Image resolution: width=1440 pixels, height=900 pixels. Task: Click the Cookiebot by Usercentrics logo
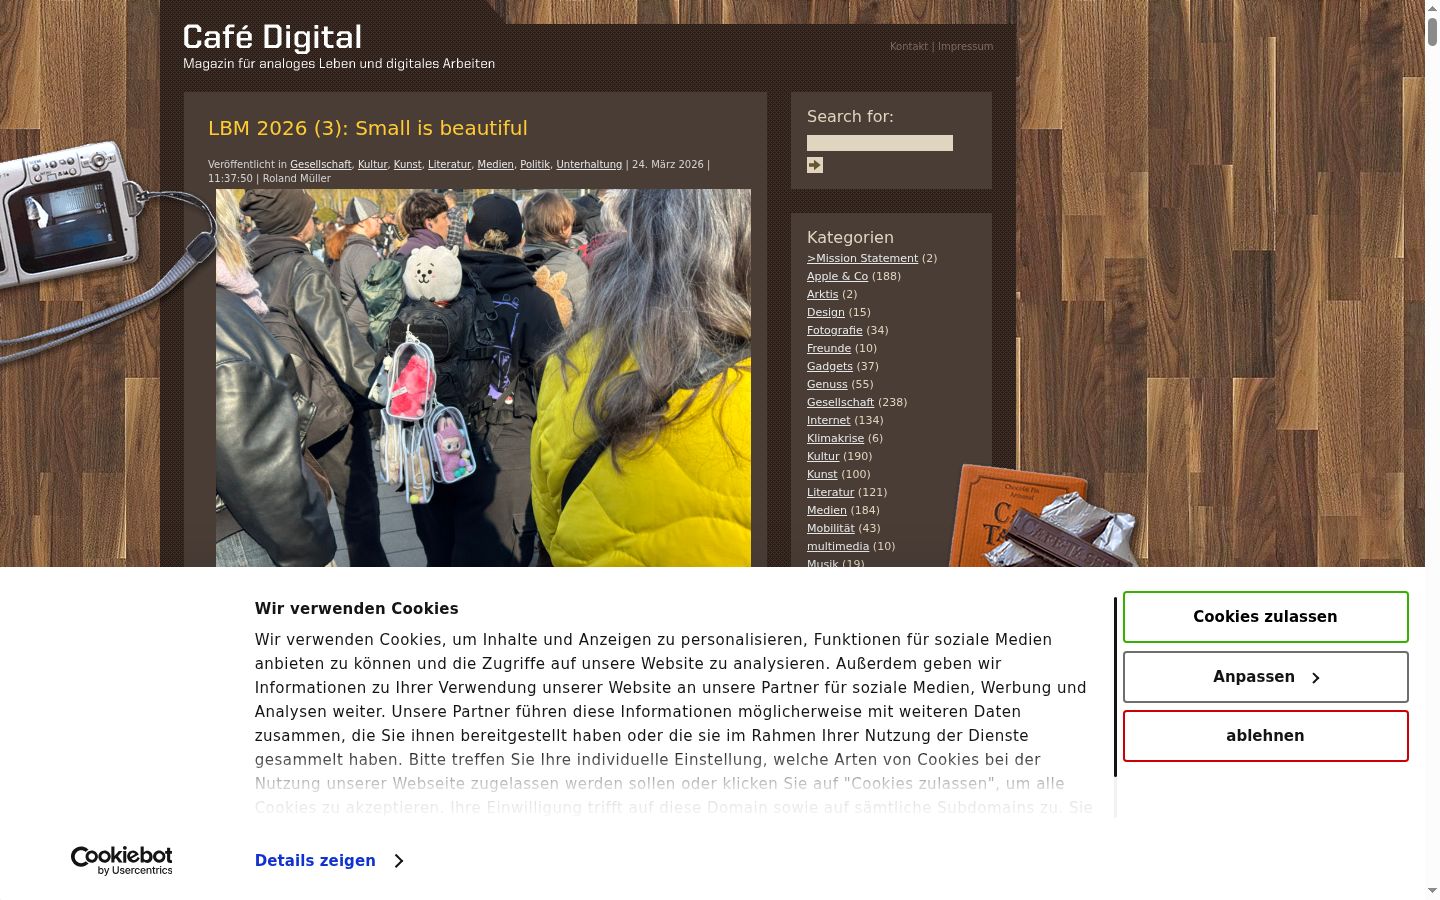(122, 861)
